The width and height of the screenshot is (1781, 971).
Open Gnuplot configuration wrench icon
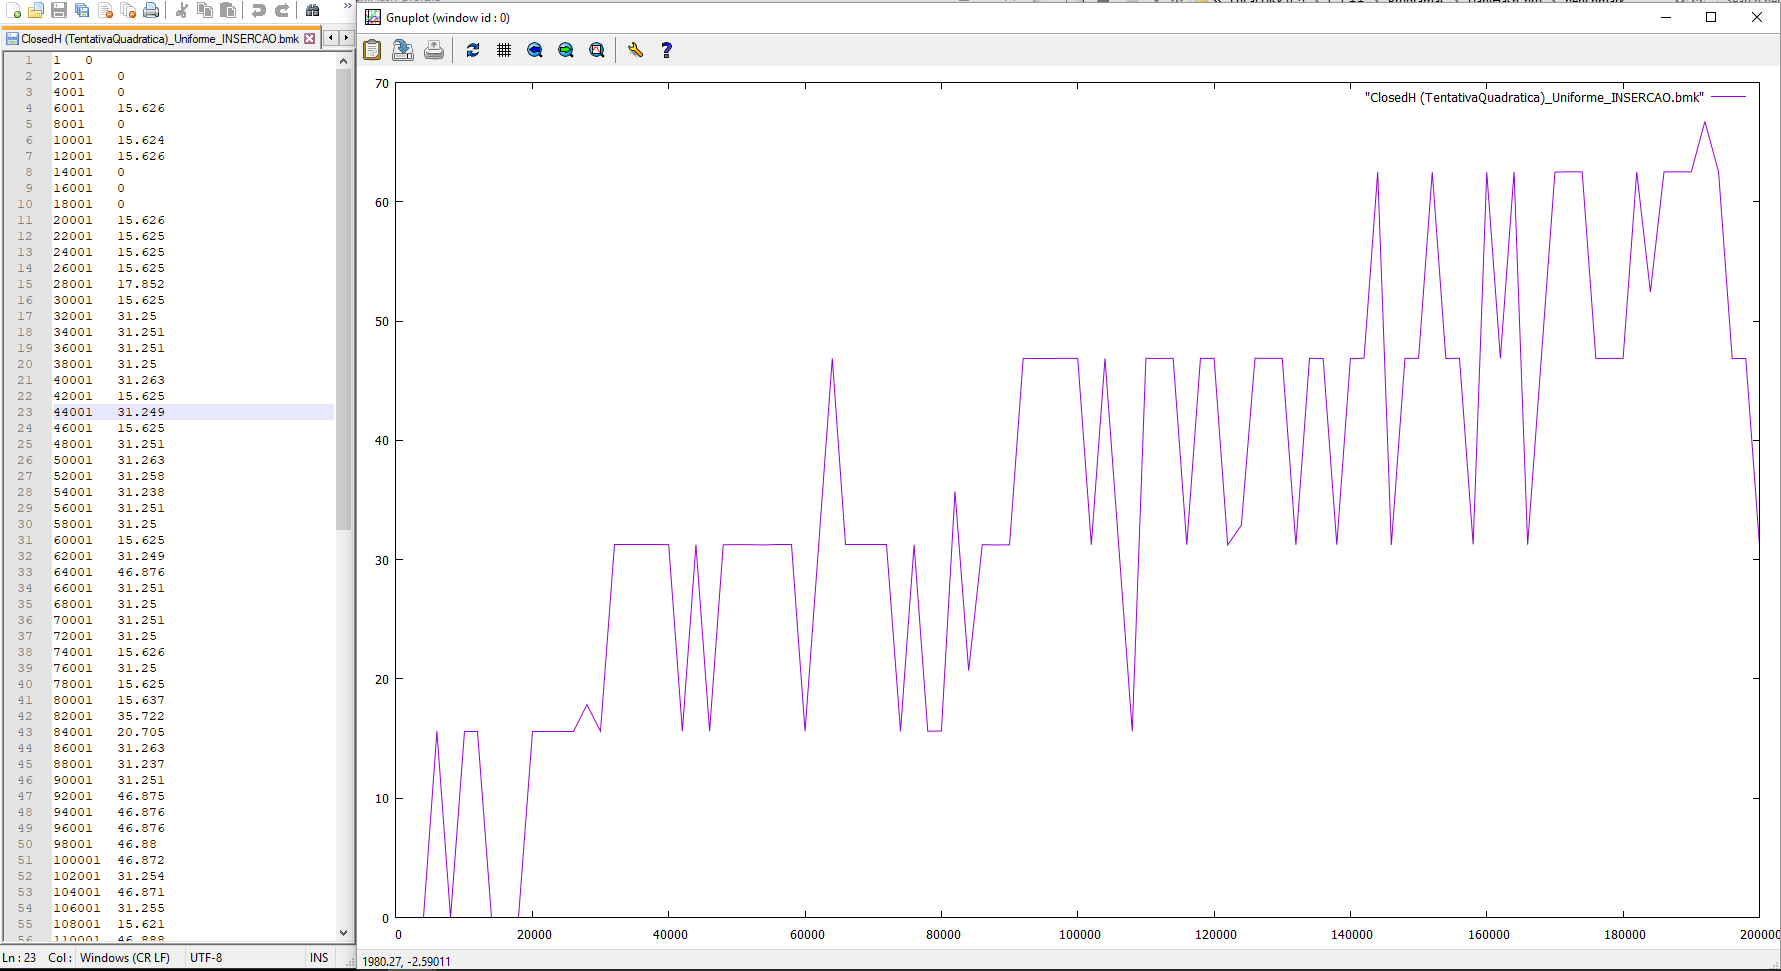click(x=635, y=50)
